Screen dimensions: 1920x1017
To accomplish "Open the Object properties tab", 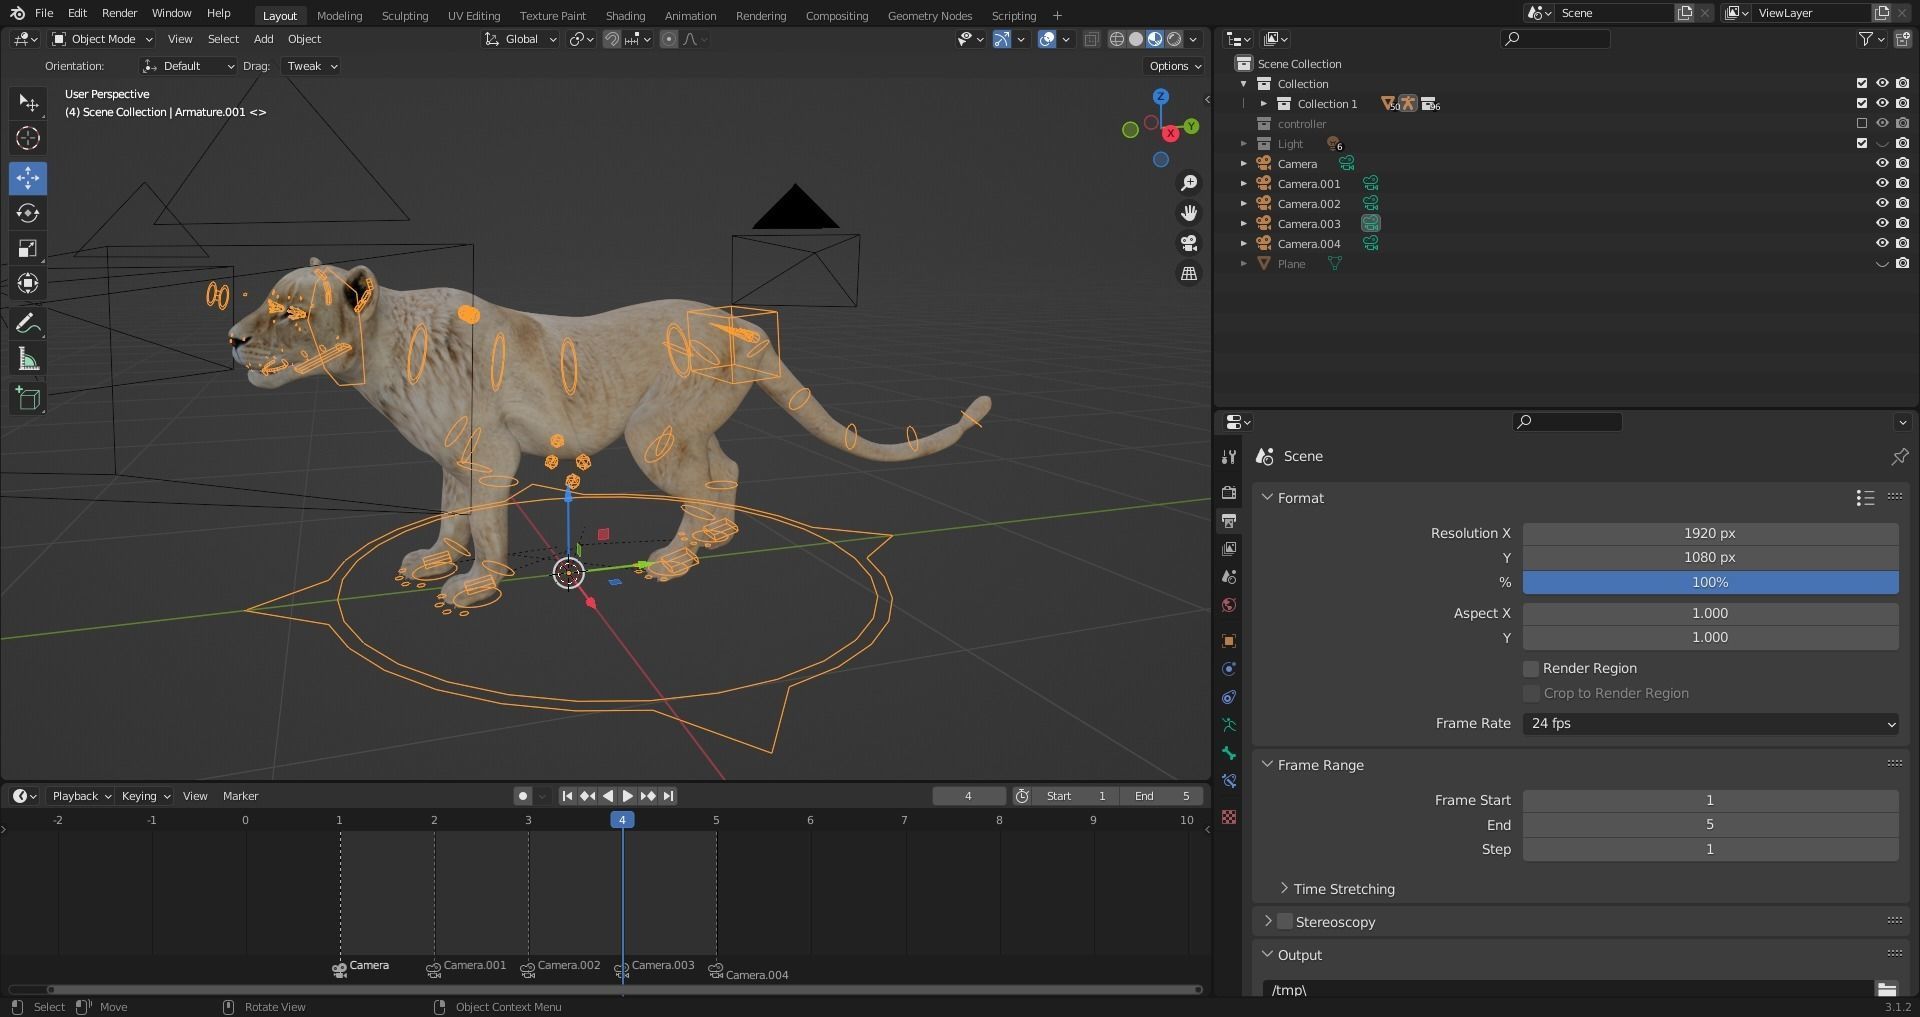I will point(1229,641).
